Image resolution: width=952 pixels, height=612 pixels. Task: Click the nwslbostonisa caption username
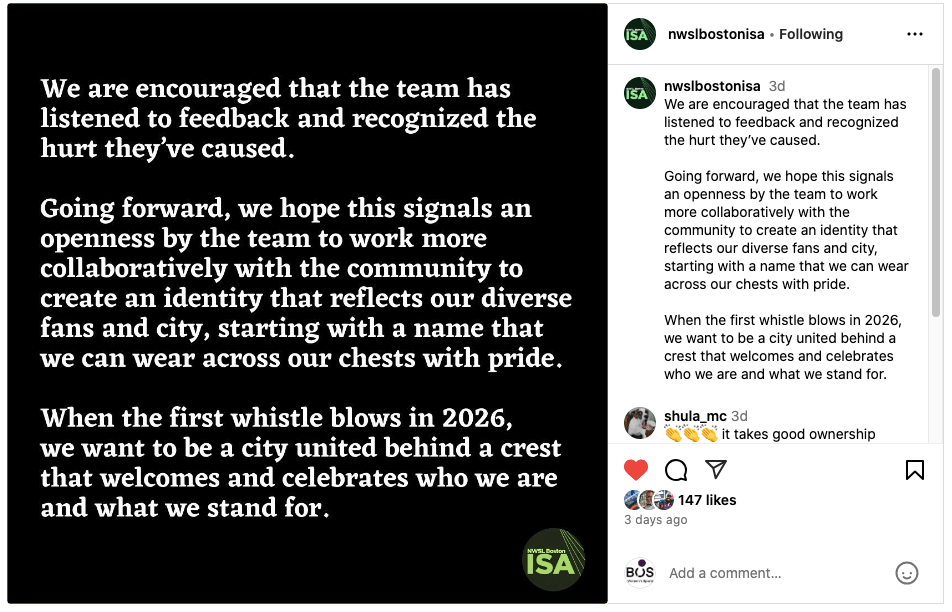tap(712, 86)
